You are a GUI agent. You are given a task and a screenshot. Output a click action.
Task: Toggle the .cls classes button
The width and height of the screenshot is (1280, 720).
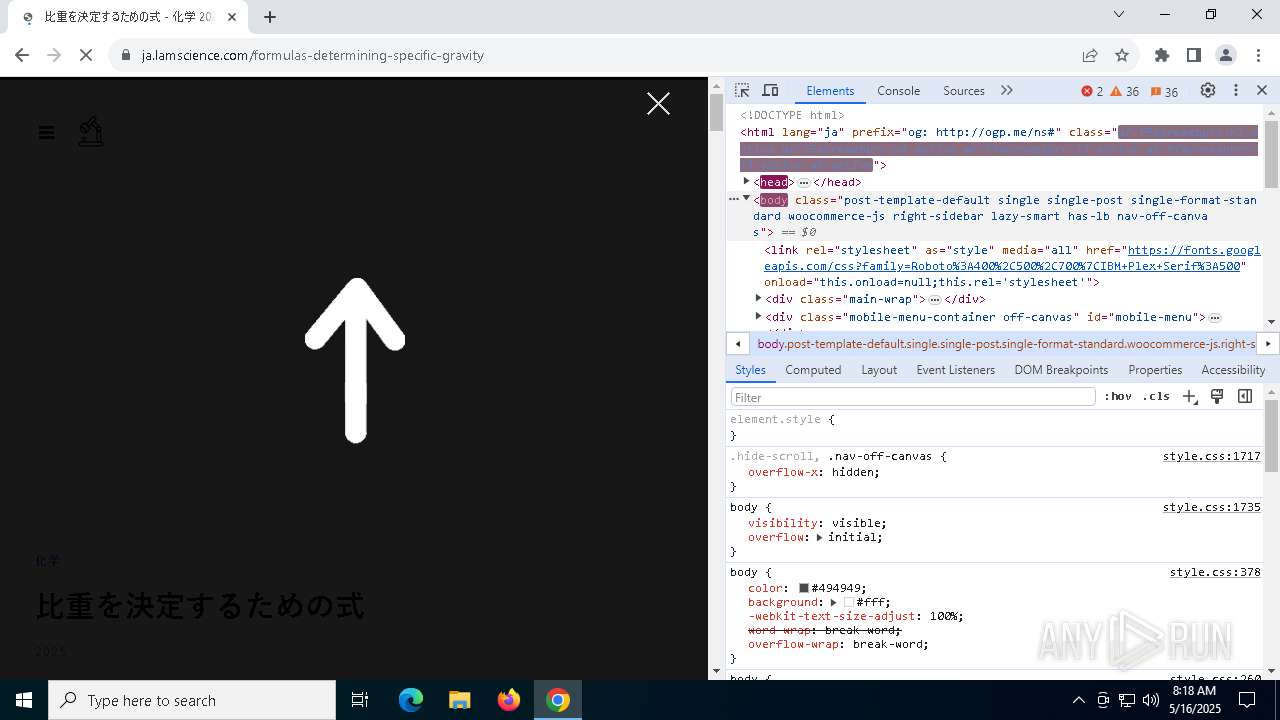[1156, 397]
